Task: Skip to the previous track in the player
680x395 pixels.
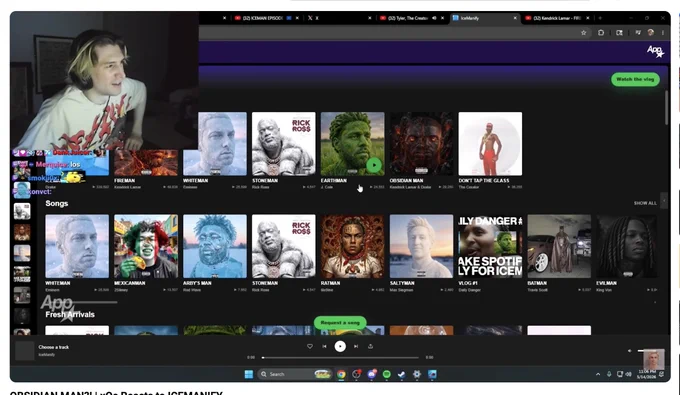Action: pyautogui.click(x=324, y=346)
